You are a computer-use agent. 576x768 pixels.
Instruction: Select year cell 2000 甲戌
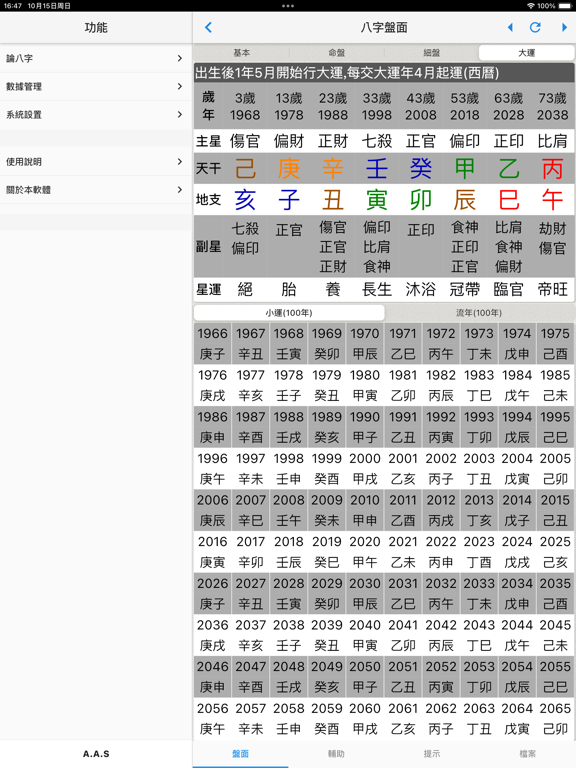365,468
